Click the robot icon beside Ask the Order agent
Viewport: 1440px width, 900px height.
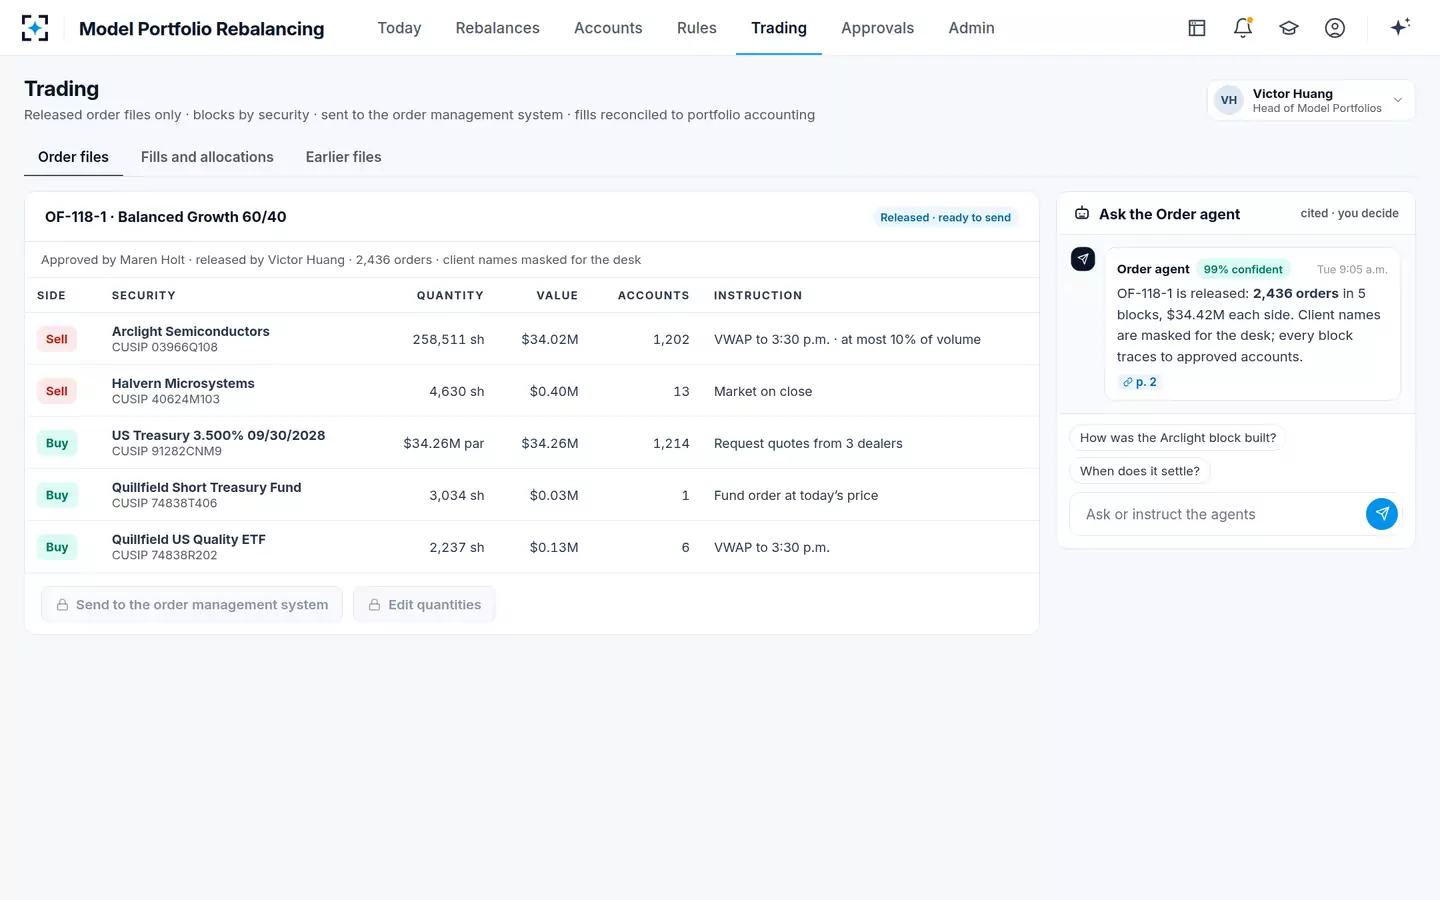coord(1082,214)
